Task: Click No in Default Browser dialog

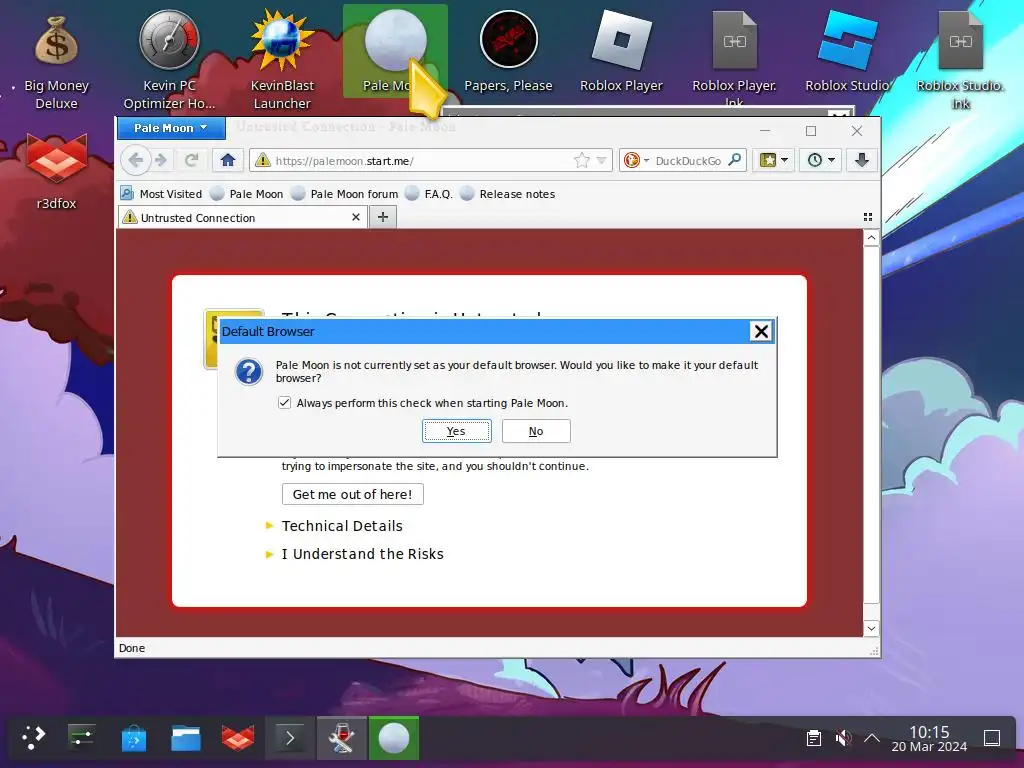Action: [536, 431]
